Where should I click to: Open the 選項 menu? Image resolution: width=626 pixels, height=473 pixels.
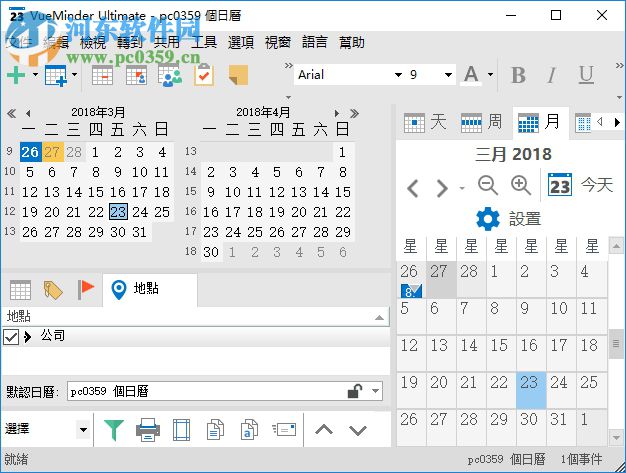click(x=241, y=42)
